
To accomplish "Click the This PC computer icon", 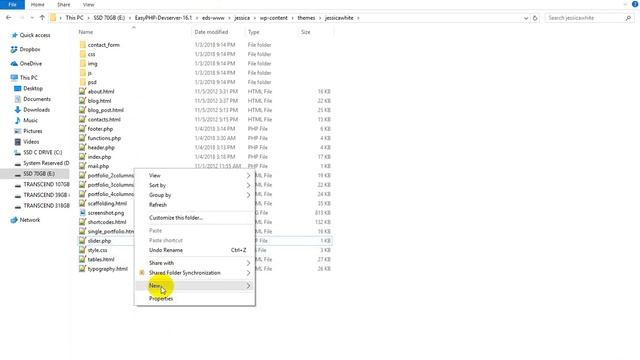I will coord(14,78).
